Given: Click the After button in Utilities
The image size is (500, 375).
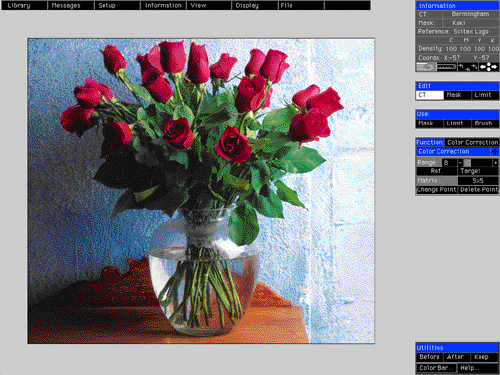Looking at the screenshot, I should [x=457, y=357].
